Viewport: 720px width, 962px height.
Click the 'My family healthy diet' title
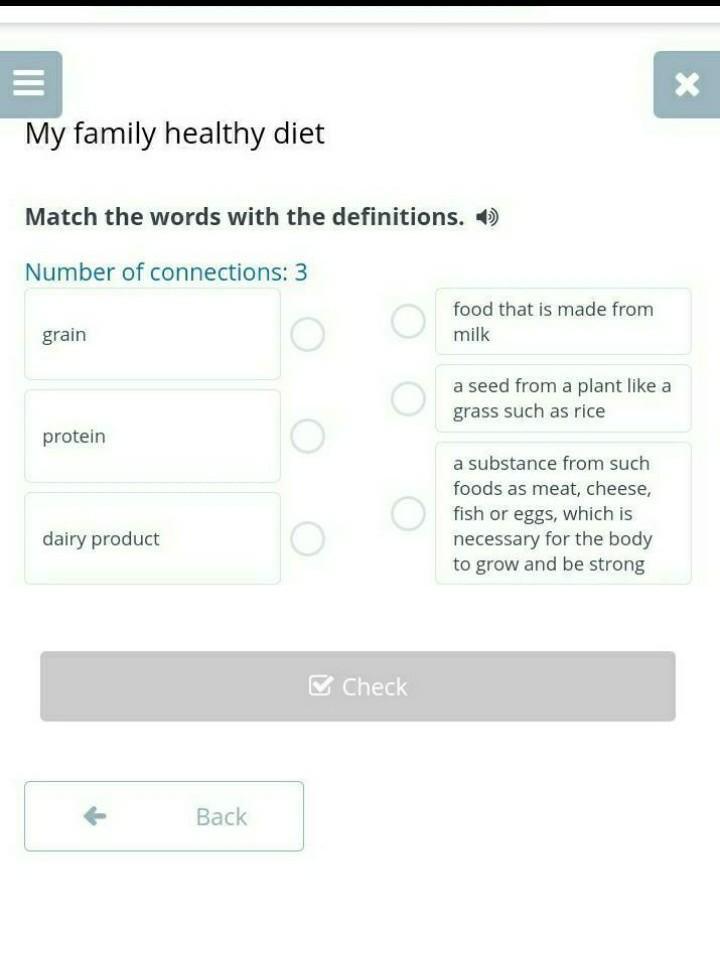175,134
